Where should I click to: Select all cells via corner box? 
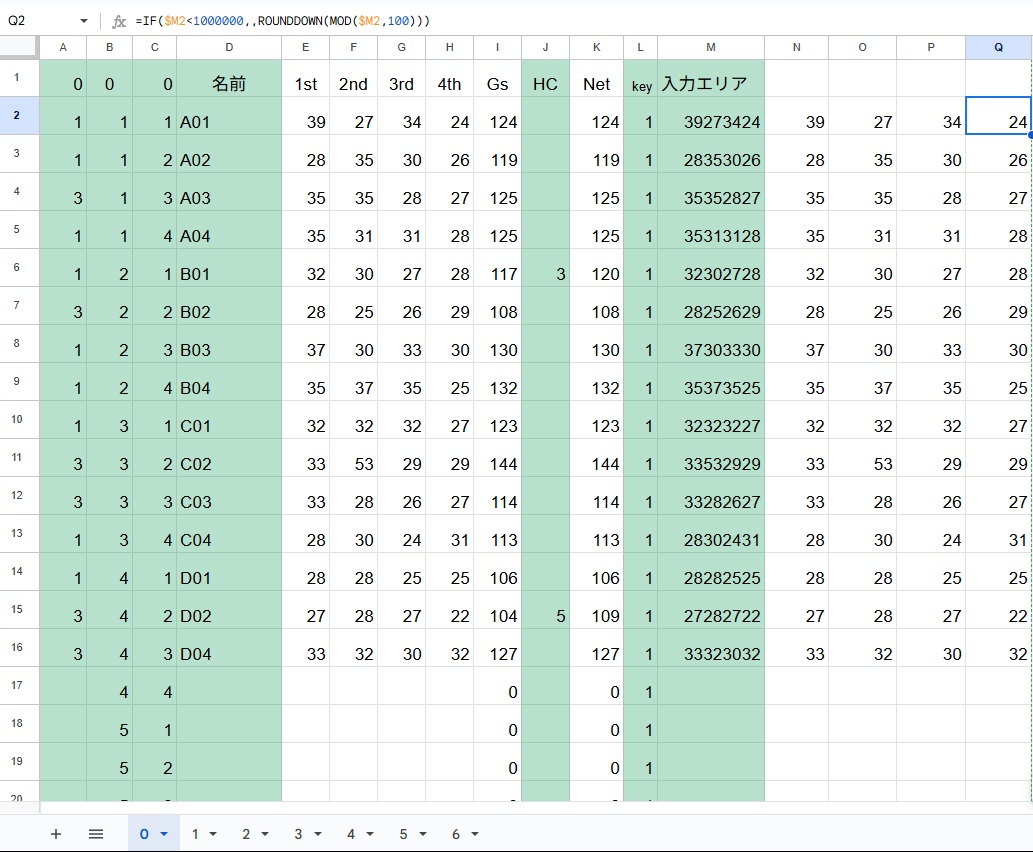(19, 47)
